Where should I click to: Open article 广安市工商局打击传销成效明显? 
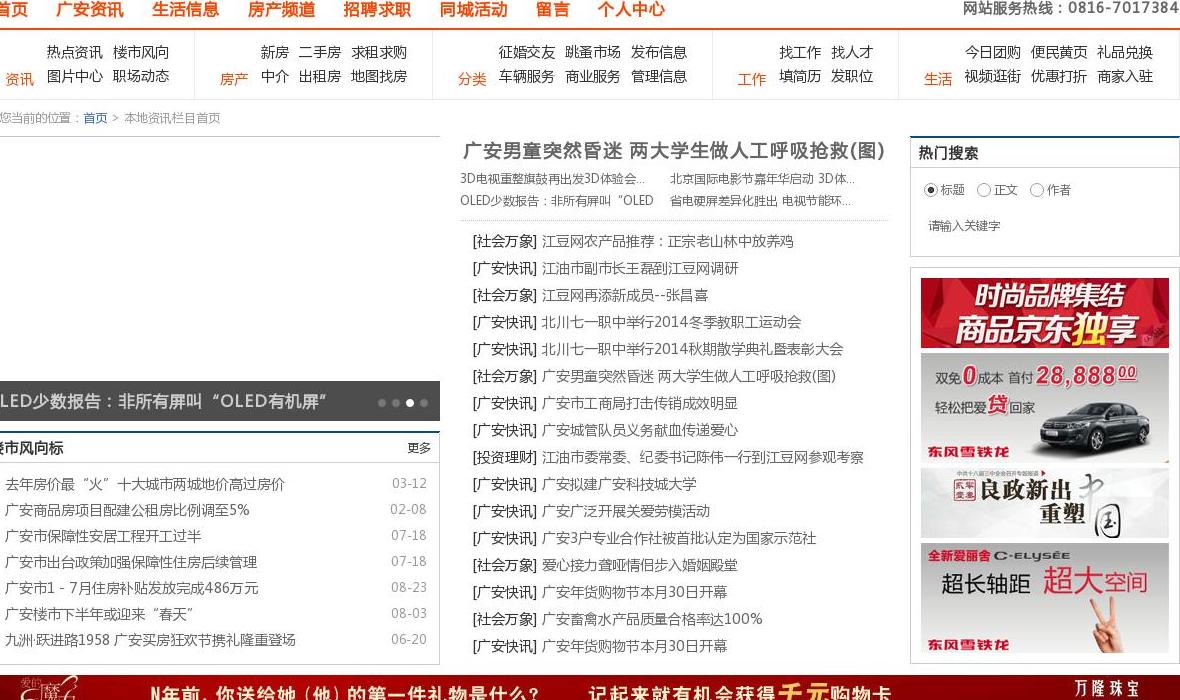point(640,403)
